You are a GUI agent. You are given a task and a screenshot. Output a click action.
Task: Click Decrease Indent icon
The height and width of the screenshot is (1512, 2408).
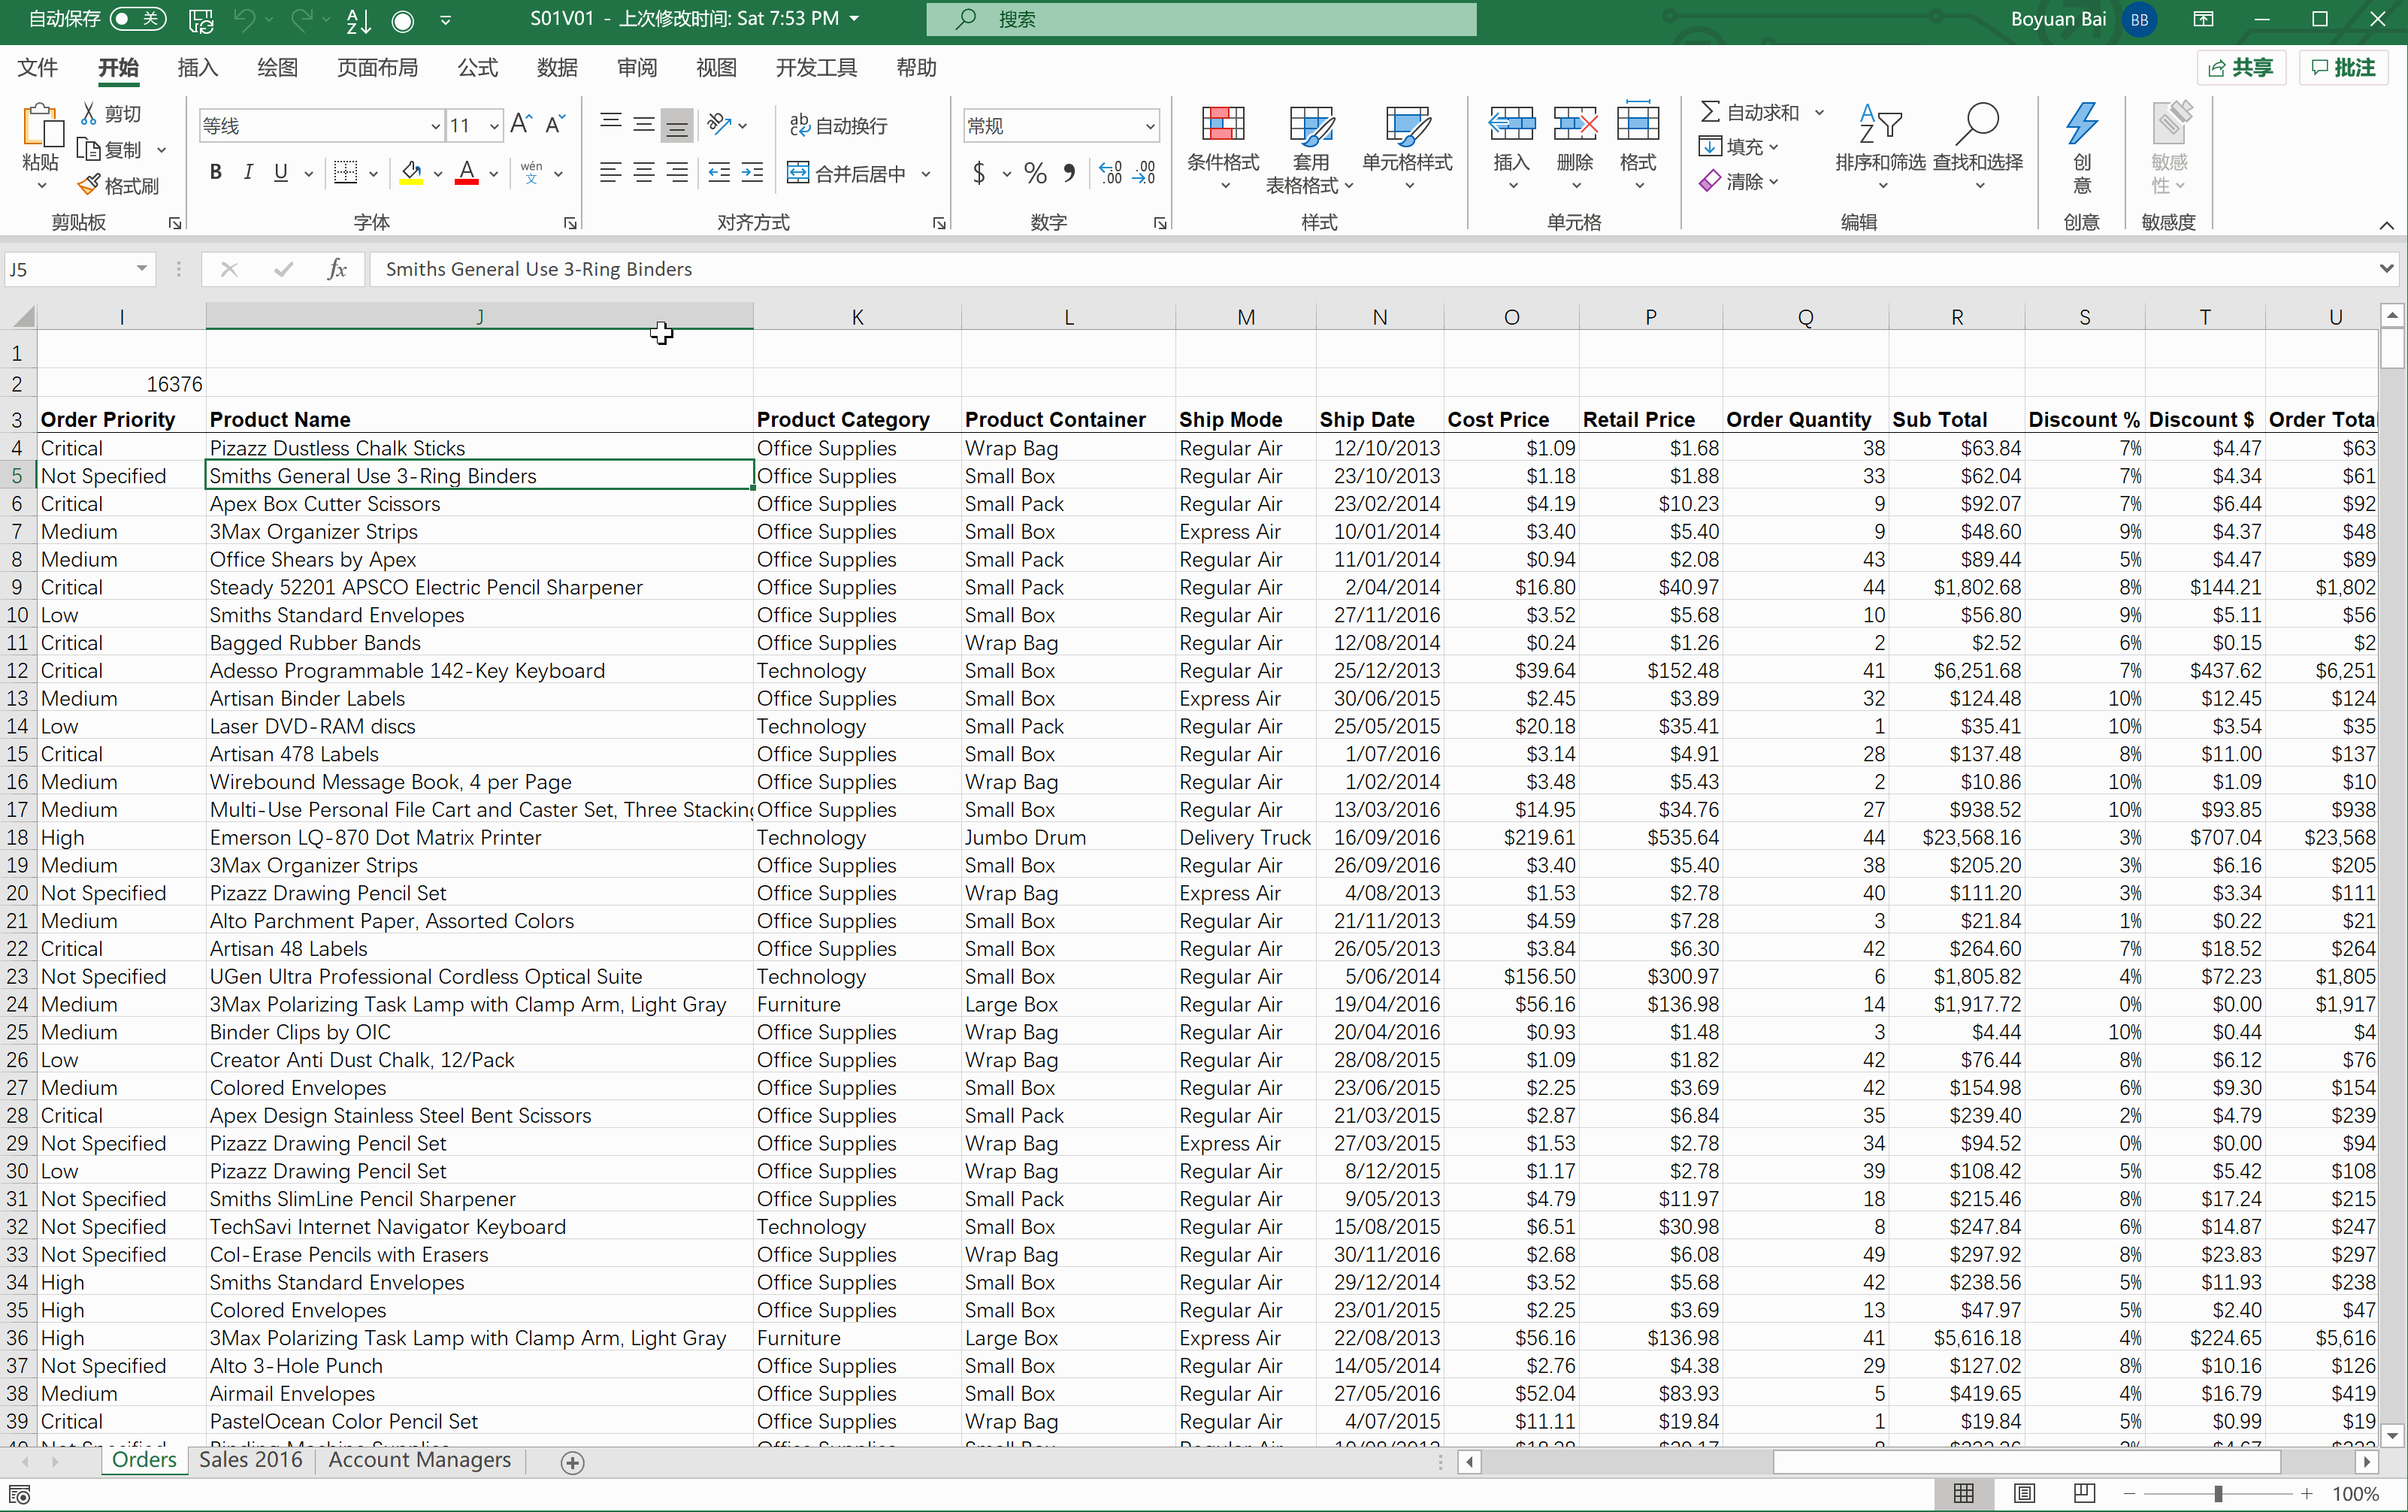pos(719,173)
